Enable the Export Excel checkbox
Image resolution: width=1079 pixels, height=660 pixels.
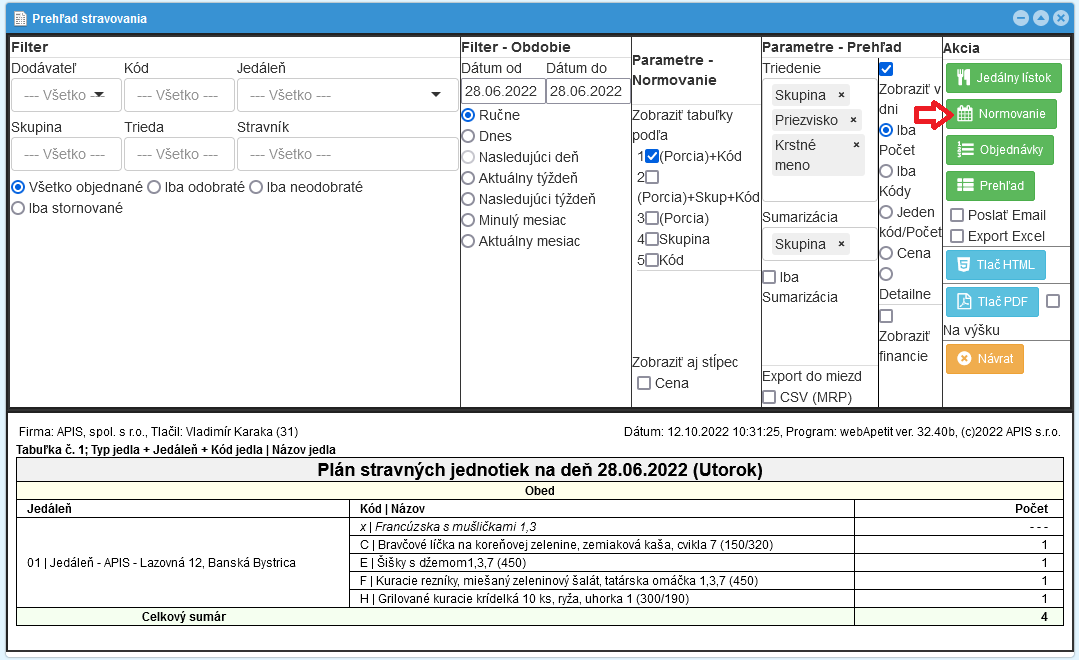coord(957,236)
